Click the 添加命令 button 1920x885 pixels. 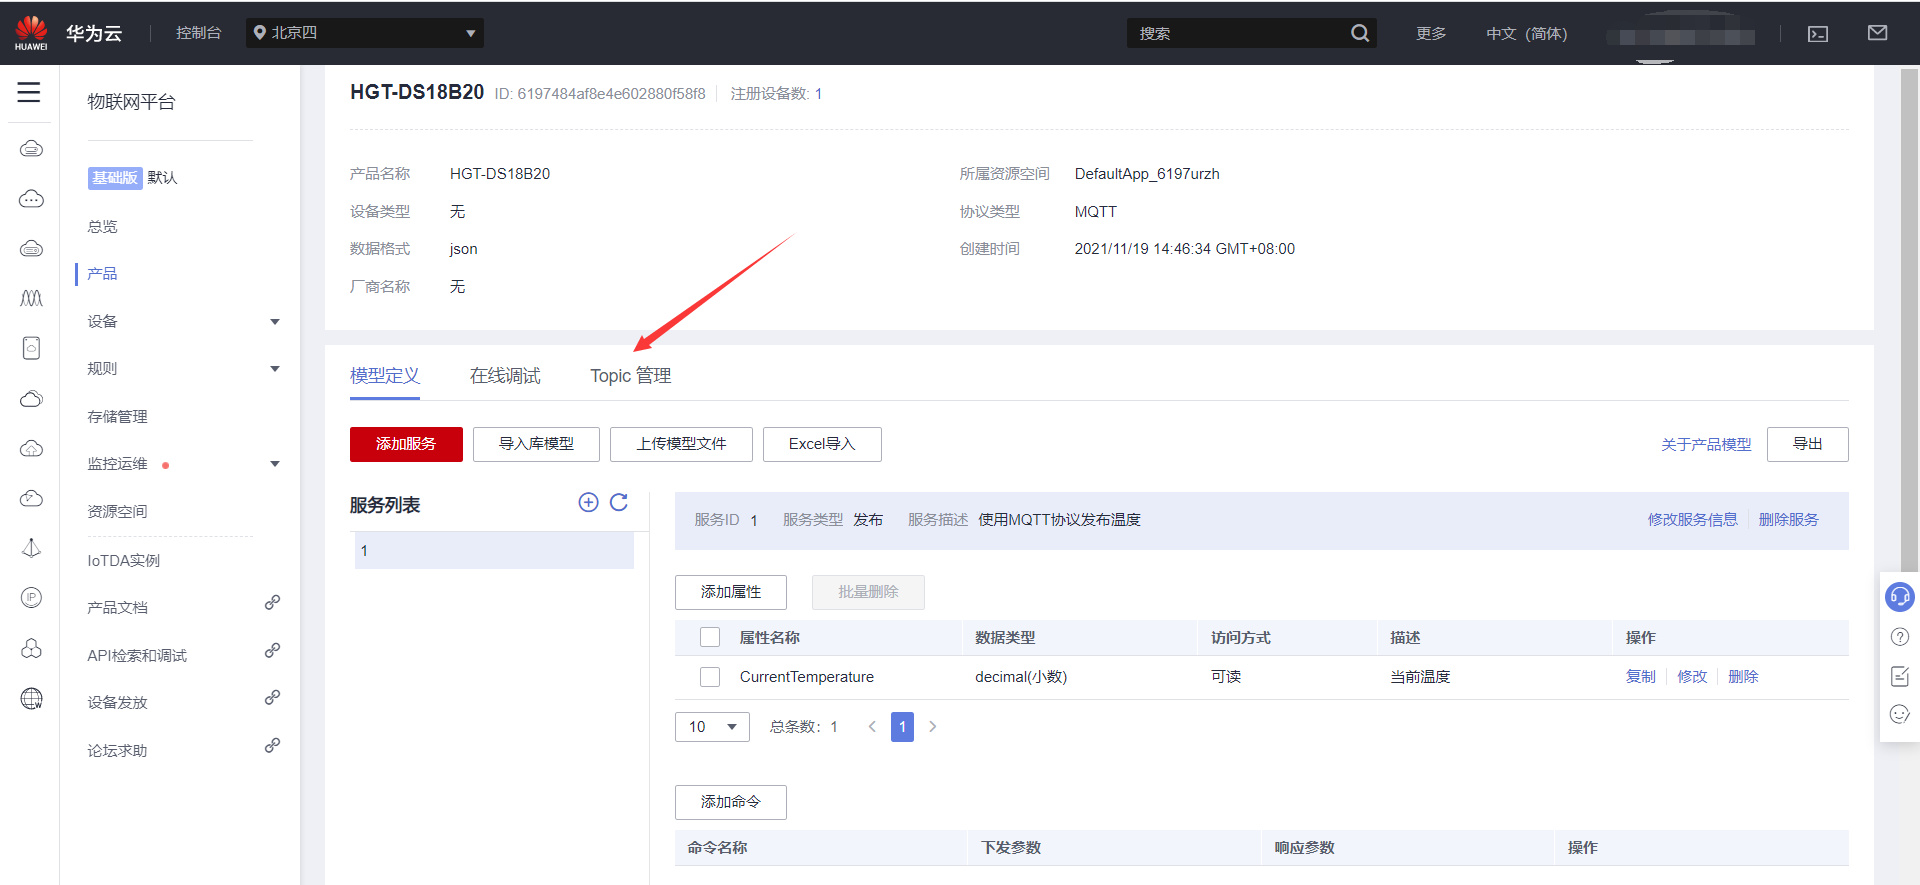coord(731,802)
